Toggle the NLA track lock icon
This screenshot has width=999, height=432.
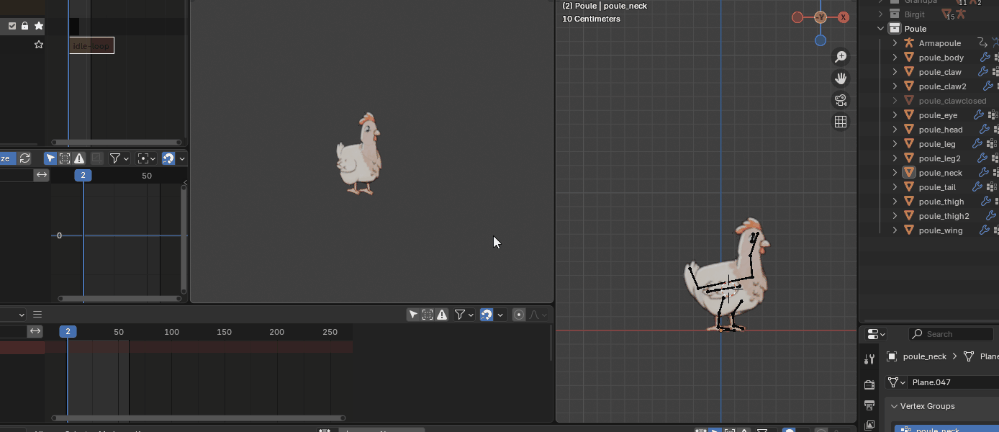[25, 25]
